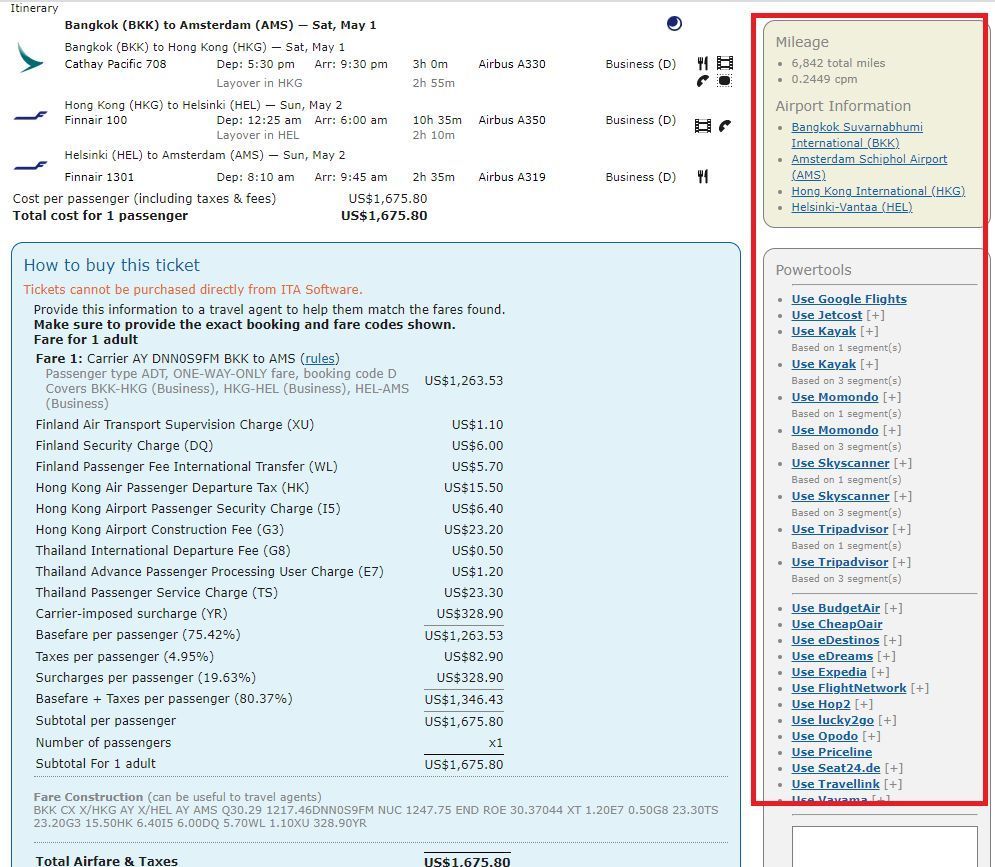The height and width of the screenshot is (867, 995).
Task: Click the 'Airbus A350' aircraft text
Action: tap(512, 120)
